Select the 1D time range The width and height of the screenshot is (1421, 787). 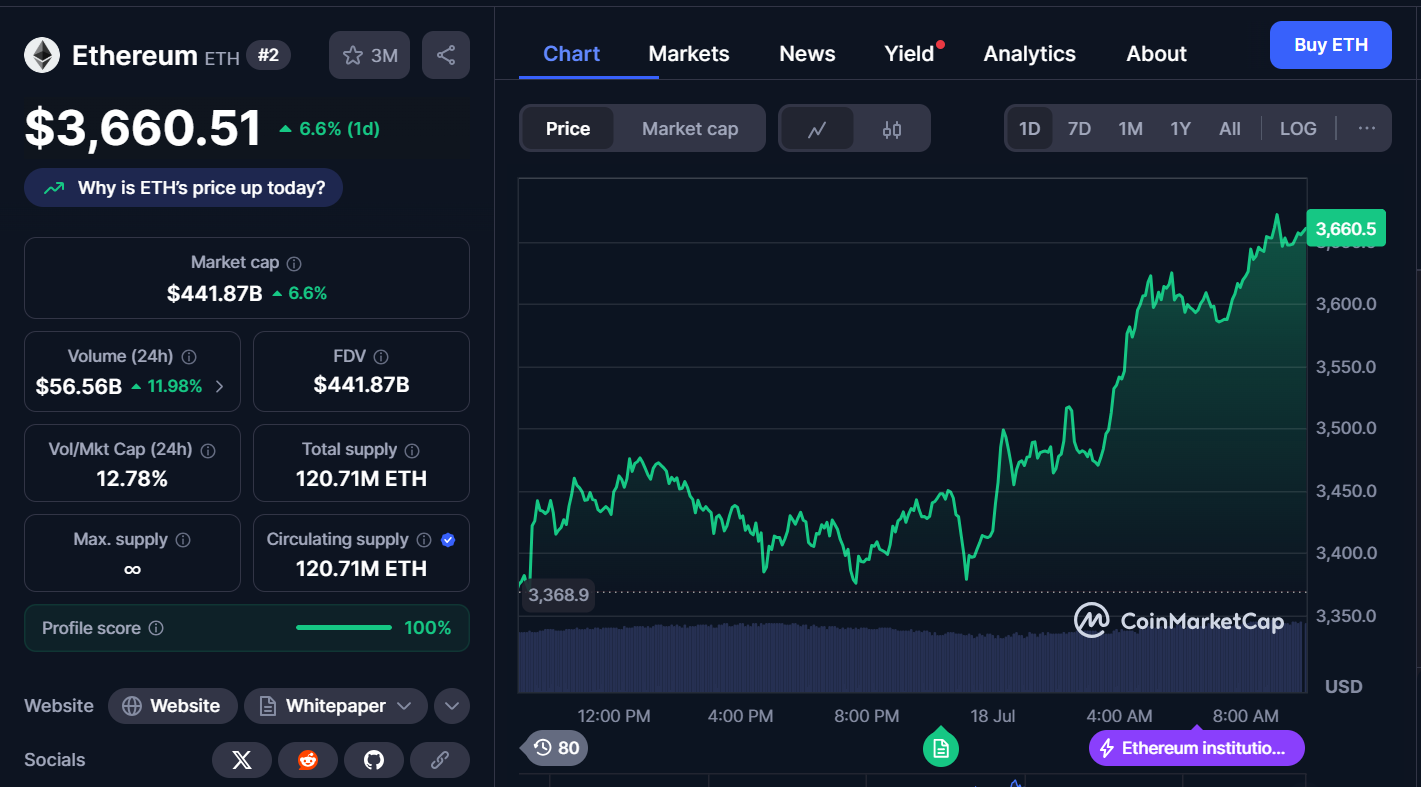point(1030,129)
